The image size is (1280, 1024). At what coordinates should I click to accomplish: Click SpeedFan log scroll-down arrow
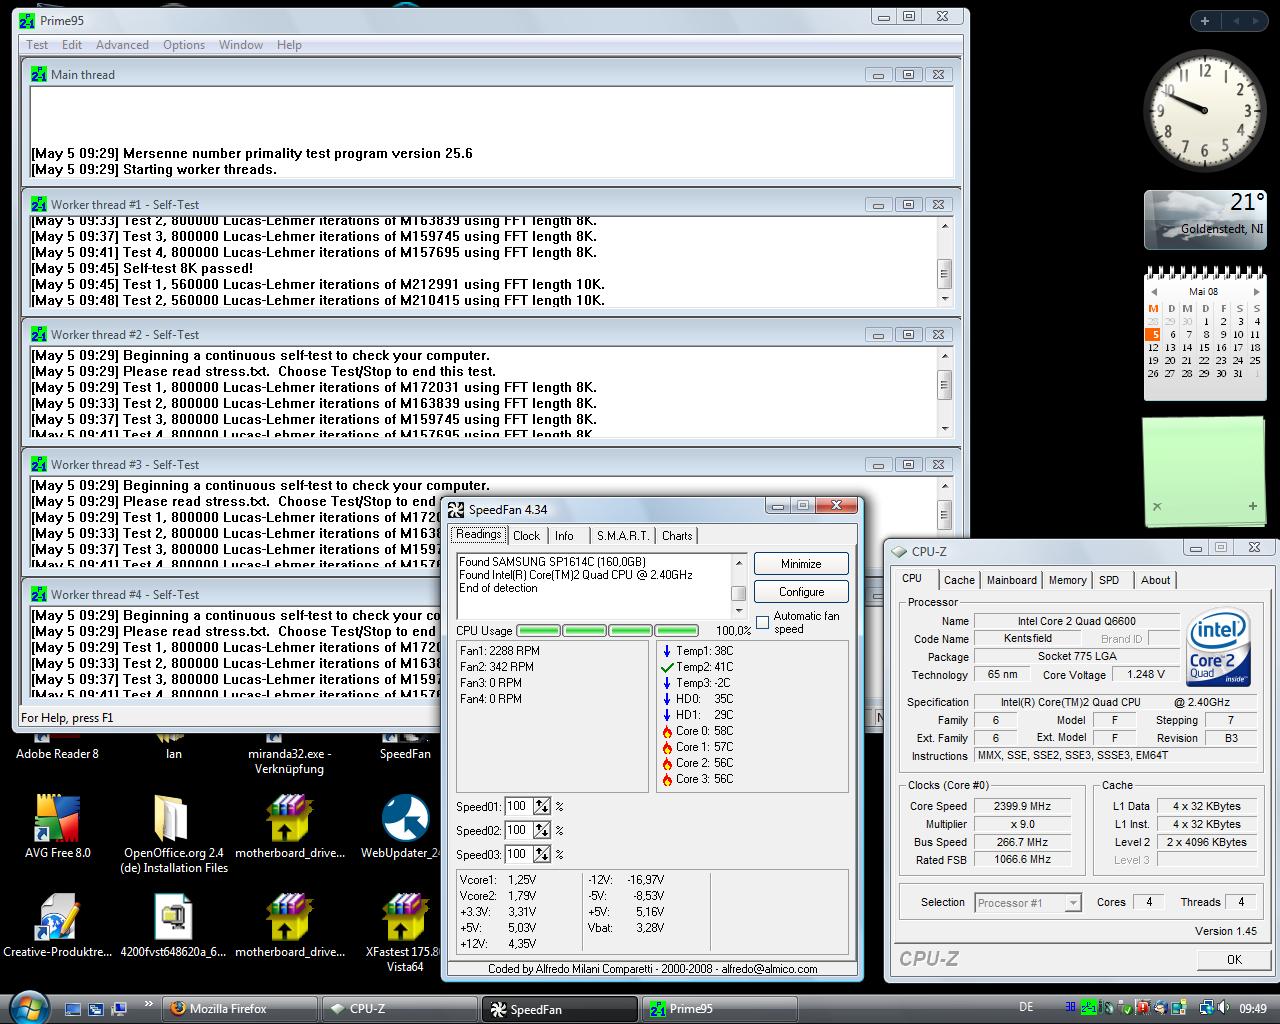[x=740, y=611]
